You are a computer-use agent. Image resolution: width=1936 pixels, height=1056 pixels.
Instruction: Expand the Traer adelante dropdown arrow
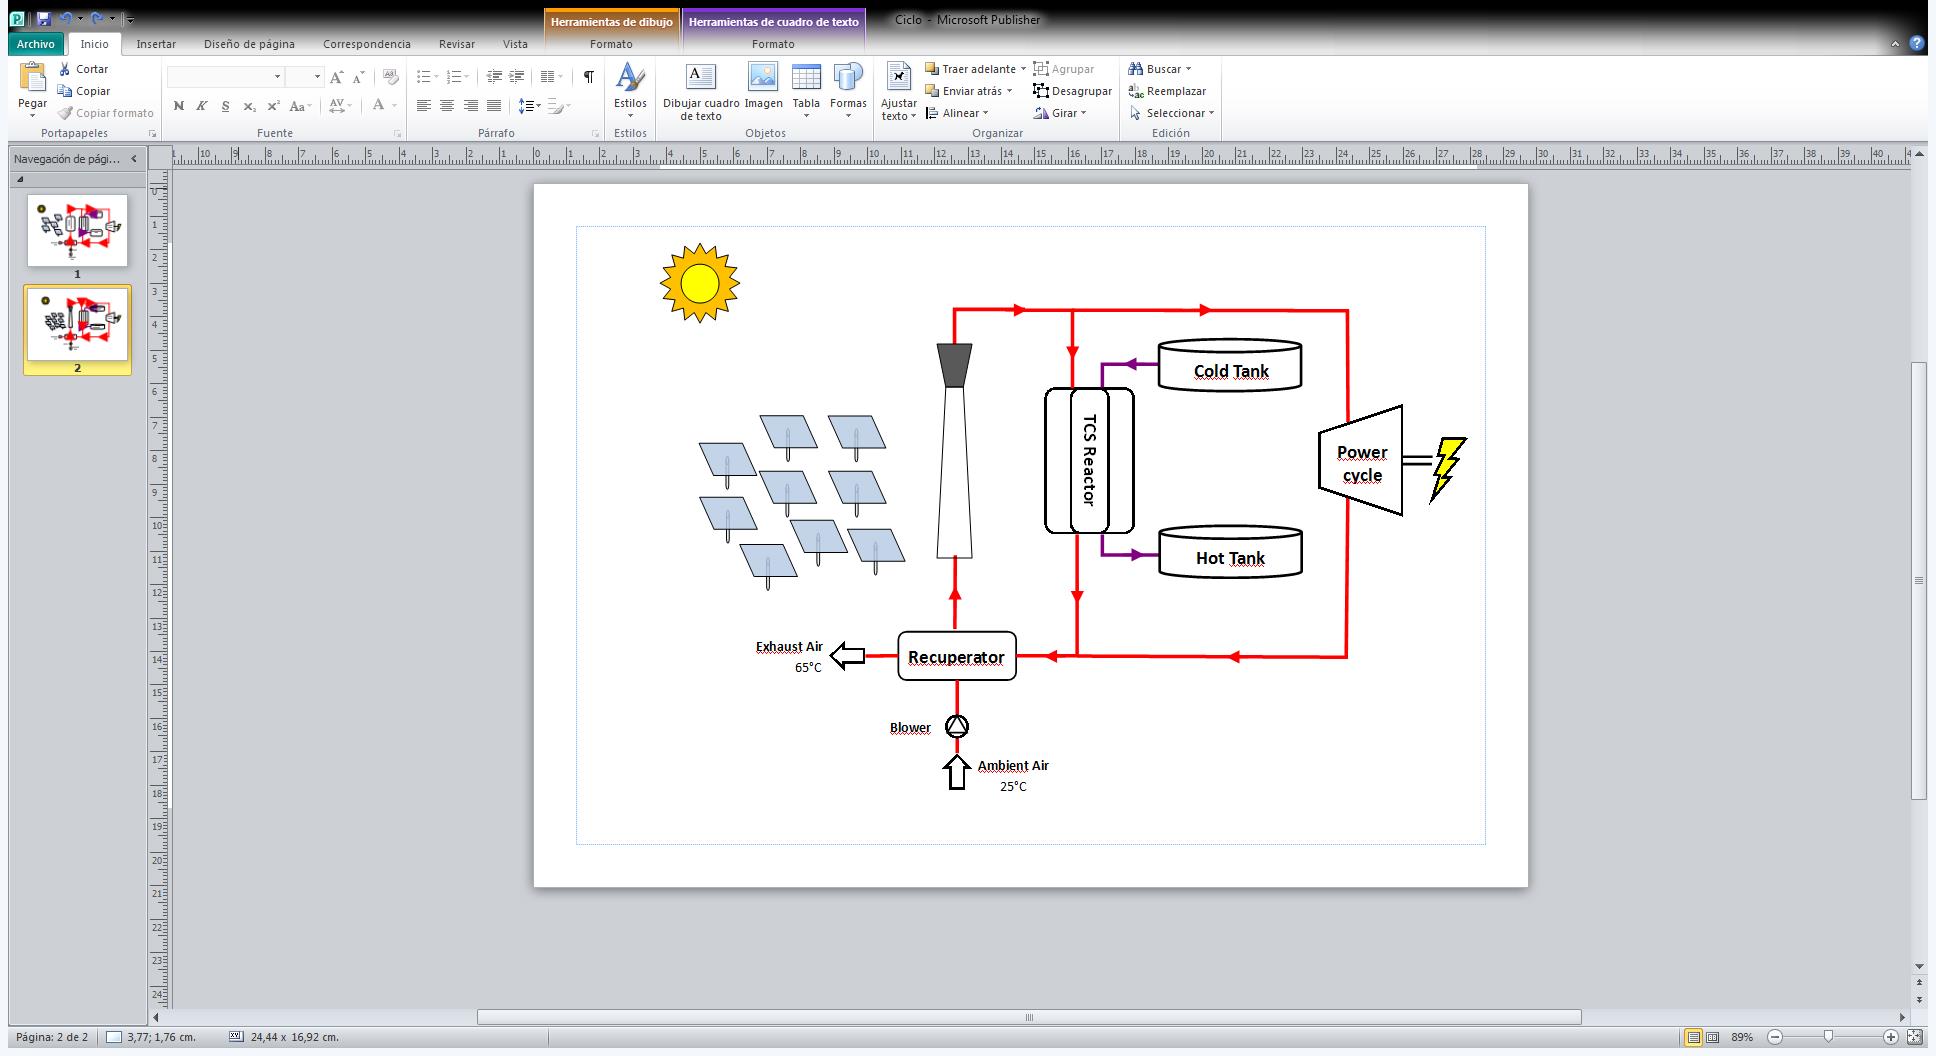[1023, 69]
